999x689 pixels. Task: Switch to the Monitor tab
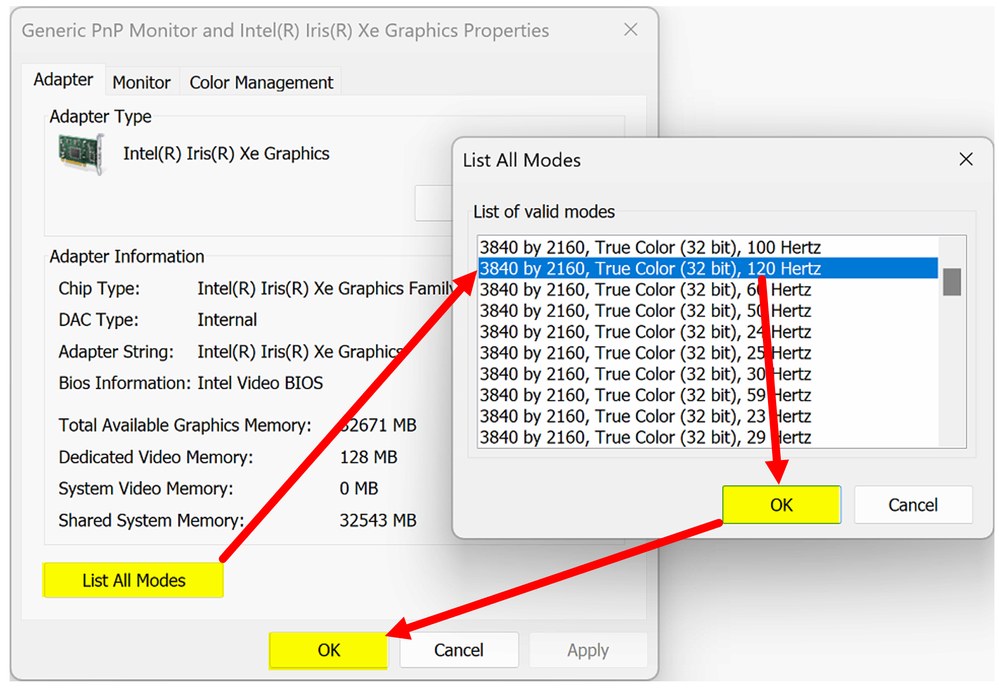tap(141, 82)
